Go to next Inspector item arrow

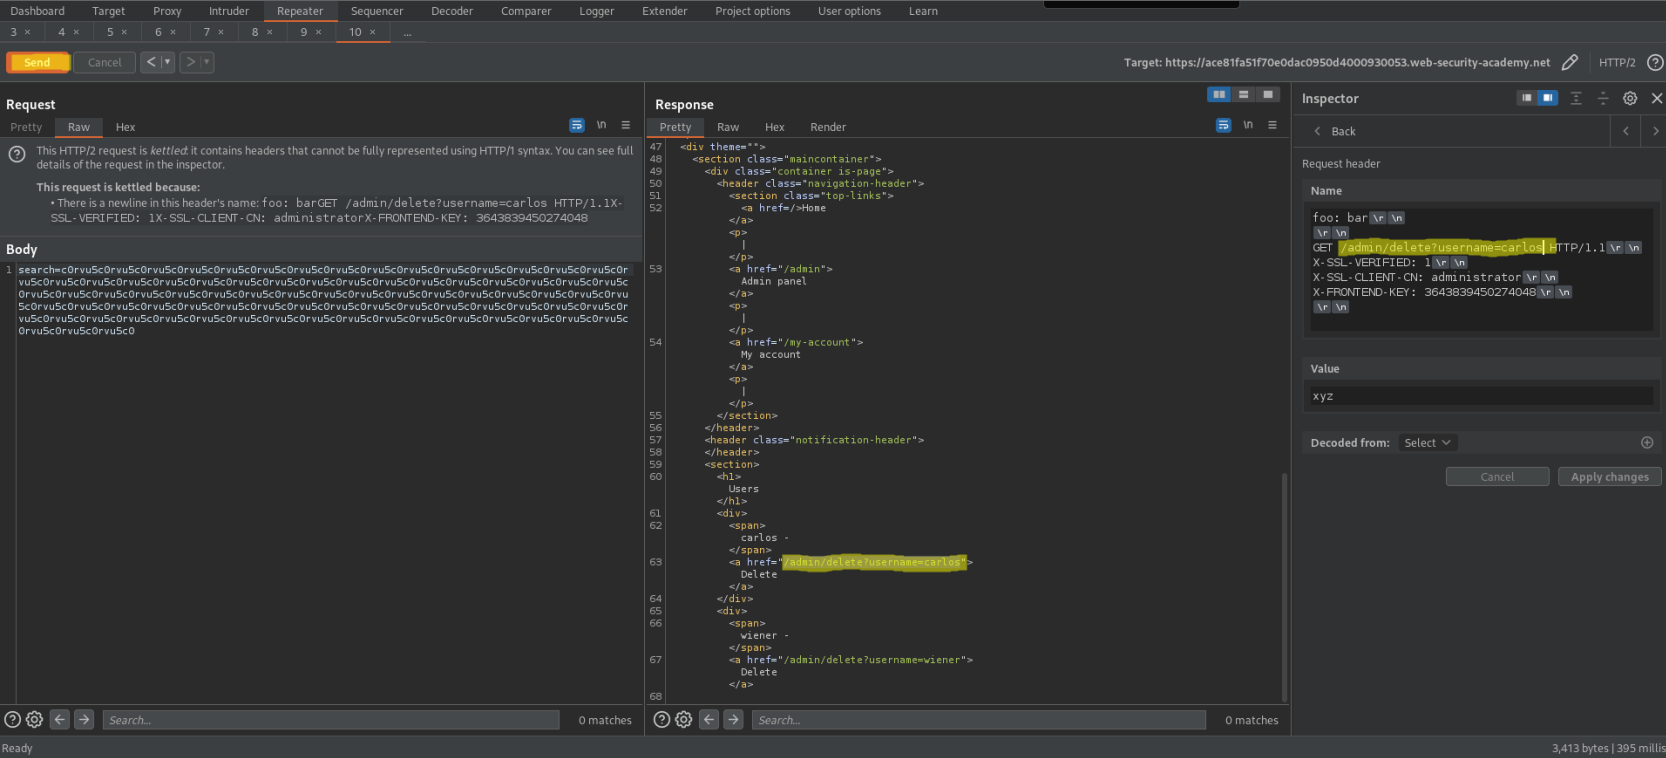pos(1655,131)
